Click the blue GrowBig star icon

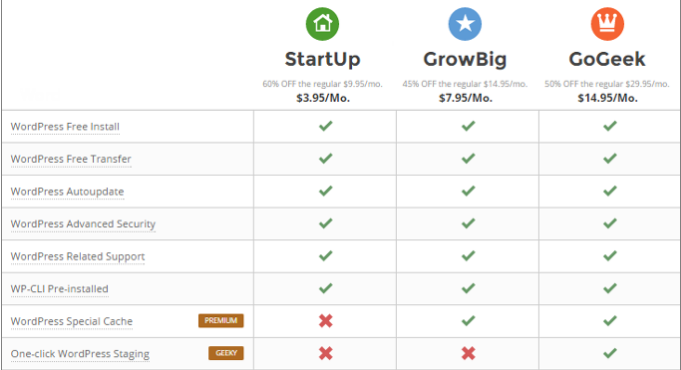(465, 24)
